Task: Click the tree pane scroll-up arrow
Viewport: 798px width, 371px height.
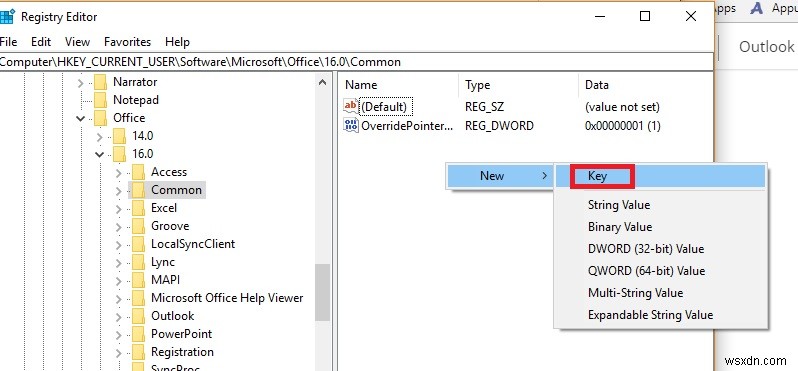Action: [x=322, y=82]
